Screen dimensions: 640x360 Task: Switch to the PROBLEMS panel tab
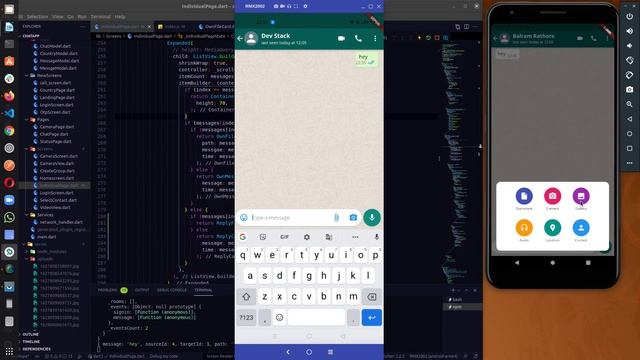pyautogui.click(x=107, y=290)
